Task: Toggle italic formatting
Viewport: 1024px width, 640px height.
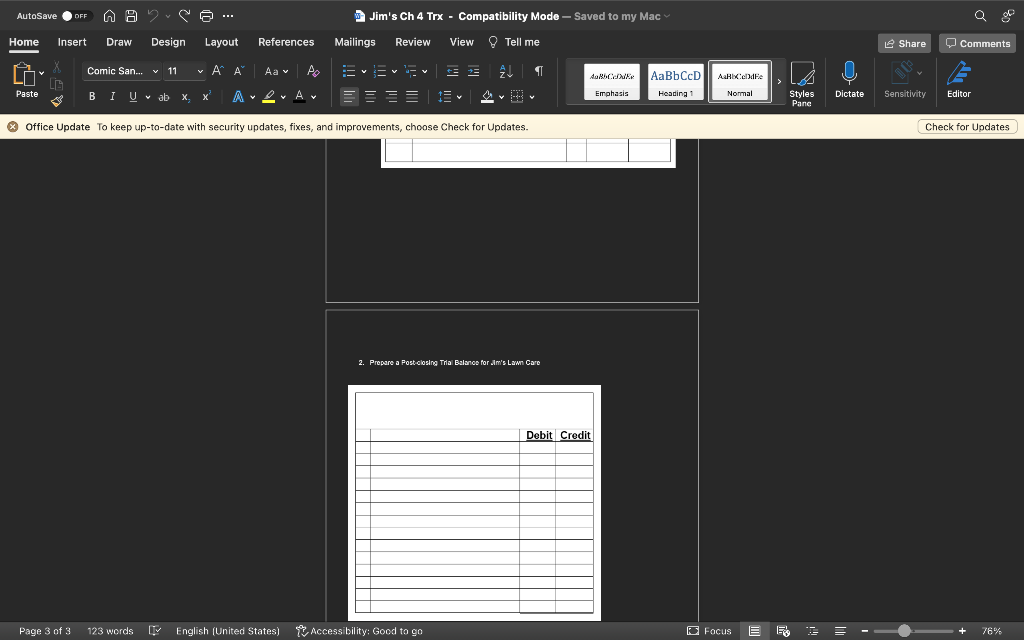Action: point(111,96)
